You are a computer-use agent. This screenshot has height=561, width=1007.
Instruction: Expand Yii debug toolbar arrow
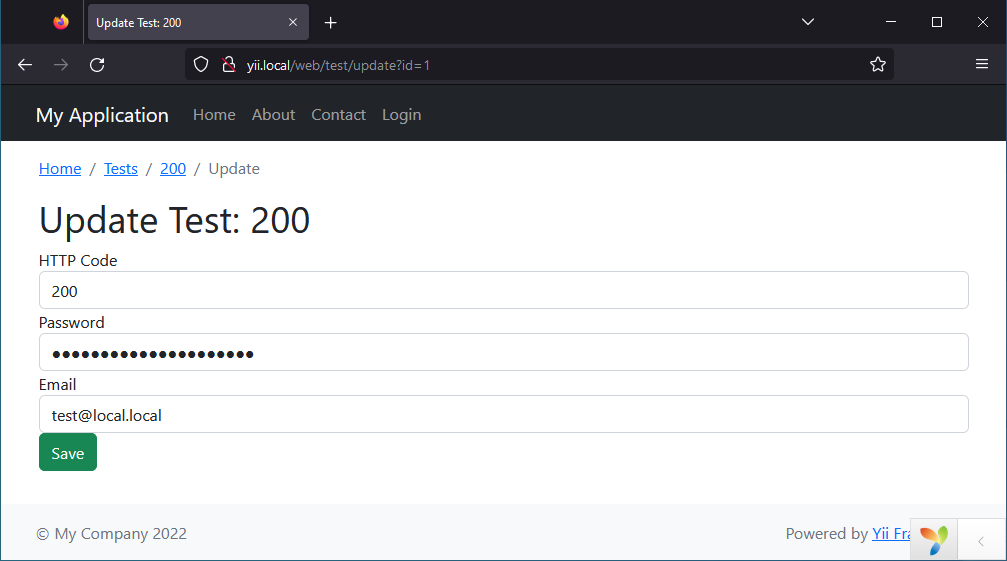click(981, 541)
